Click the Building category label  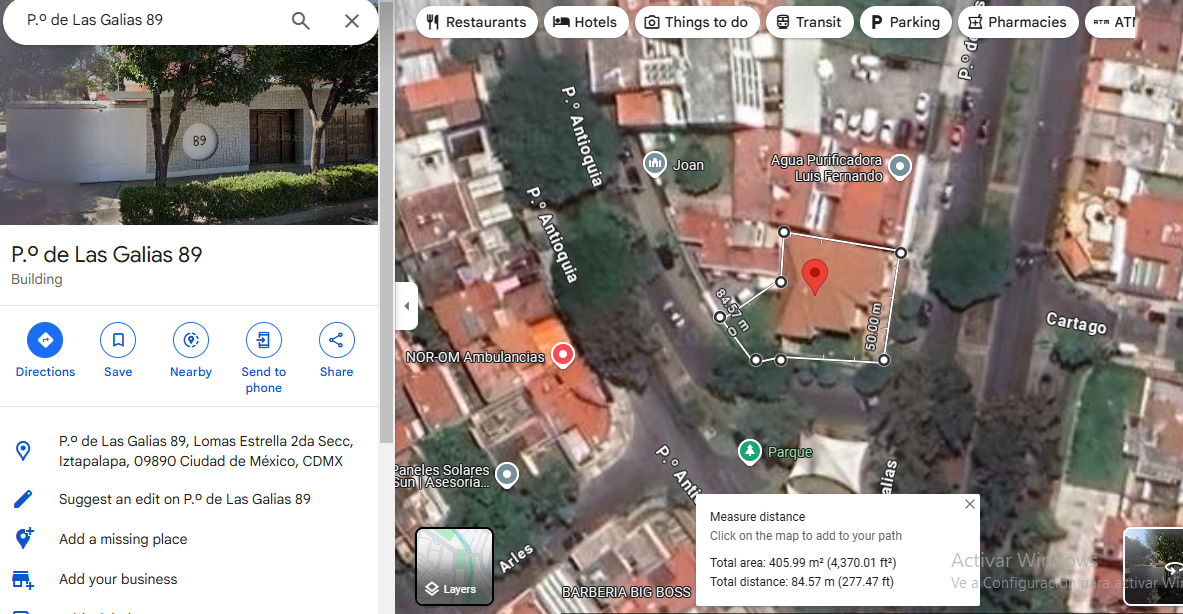pyautogui.click(x=37, y=279)
